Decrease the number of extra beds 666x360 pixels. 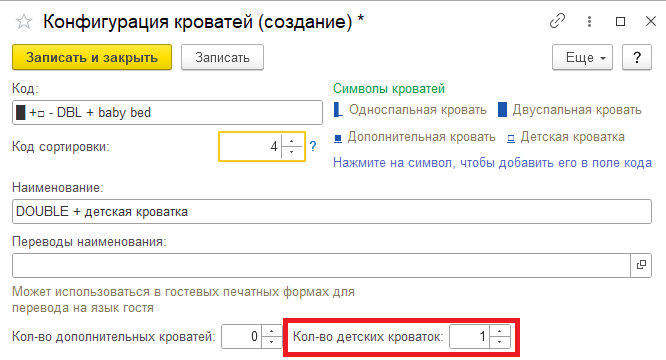coord(272,342)
